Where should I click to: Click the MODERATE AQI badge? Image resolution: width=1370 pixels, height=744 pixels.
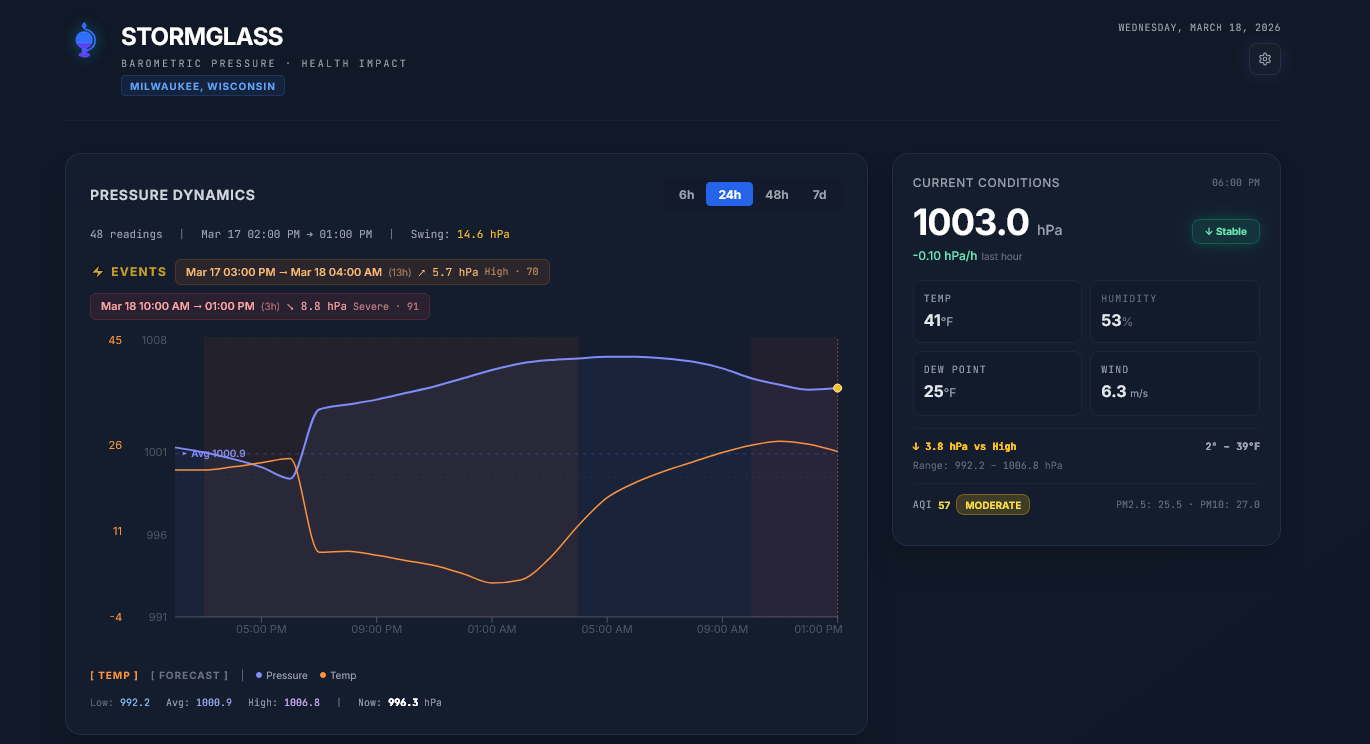tap(992, 505)
